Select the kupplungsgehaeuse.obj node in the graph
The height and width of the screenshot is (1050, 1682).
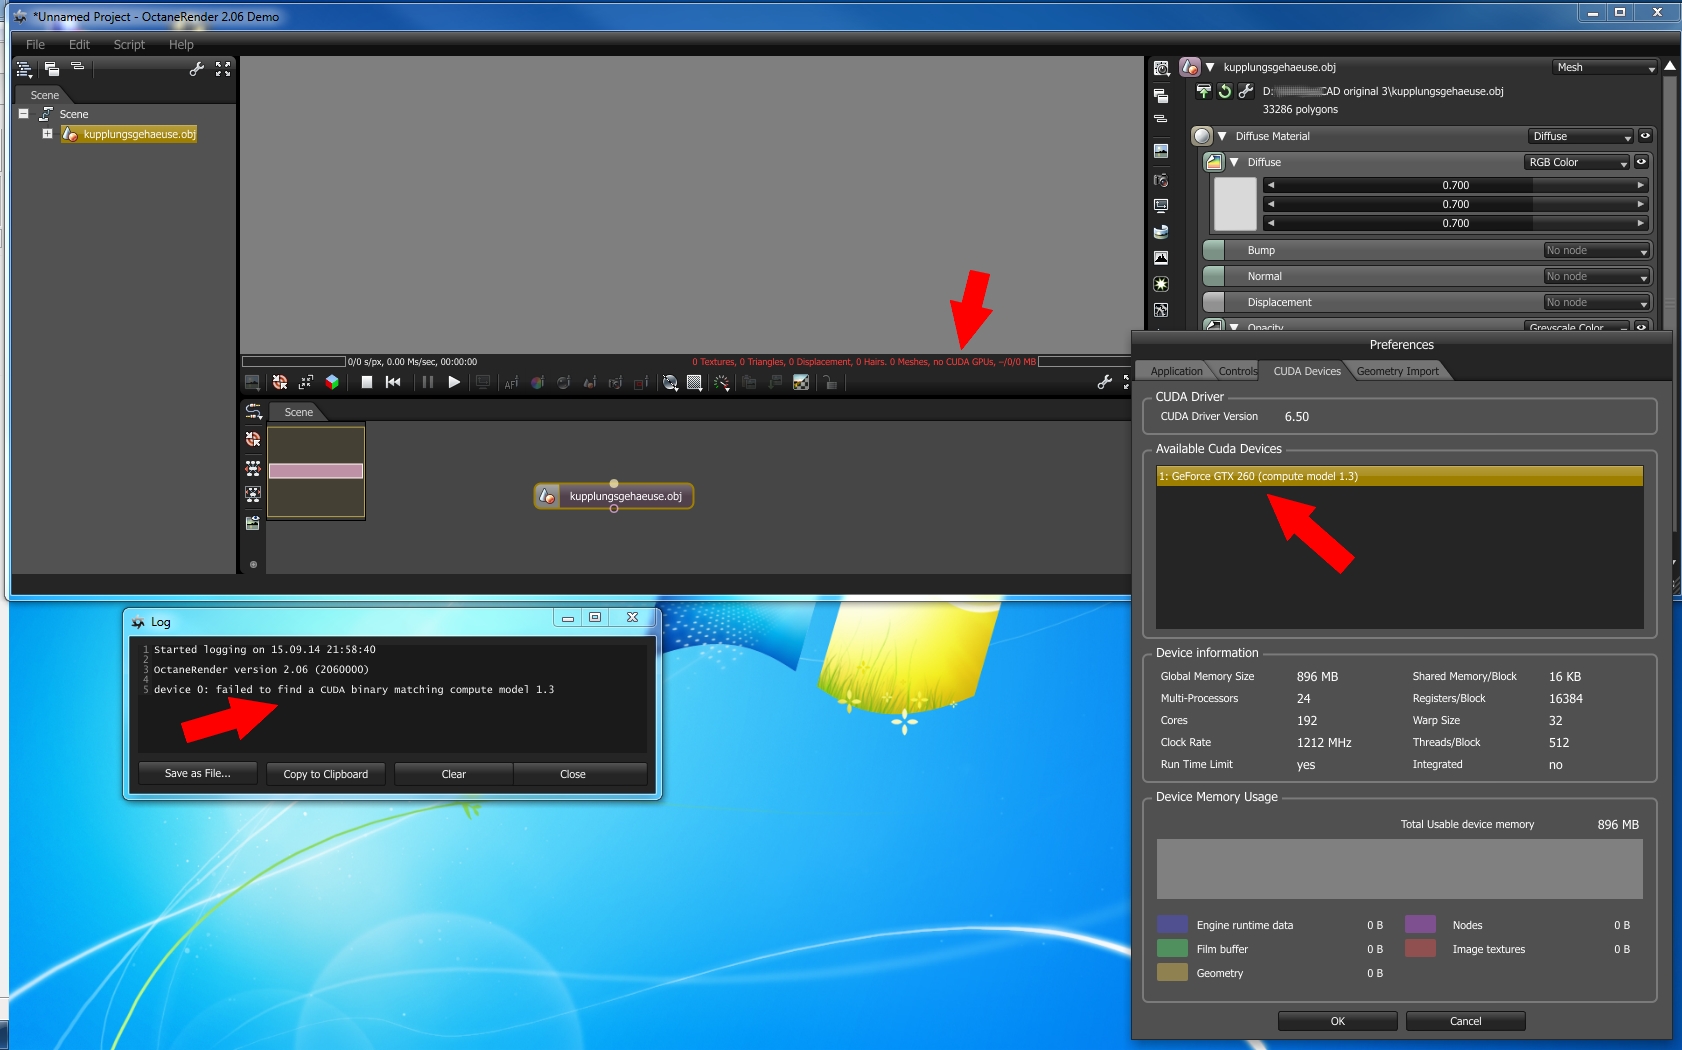click(614, 496)
